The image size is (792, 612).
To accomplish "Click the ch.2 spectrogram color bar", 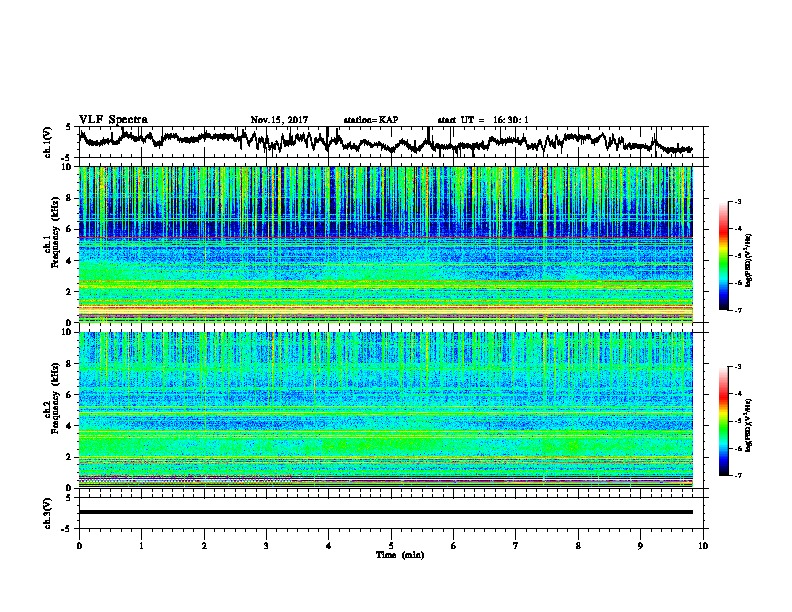I will 724,421.
